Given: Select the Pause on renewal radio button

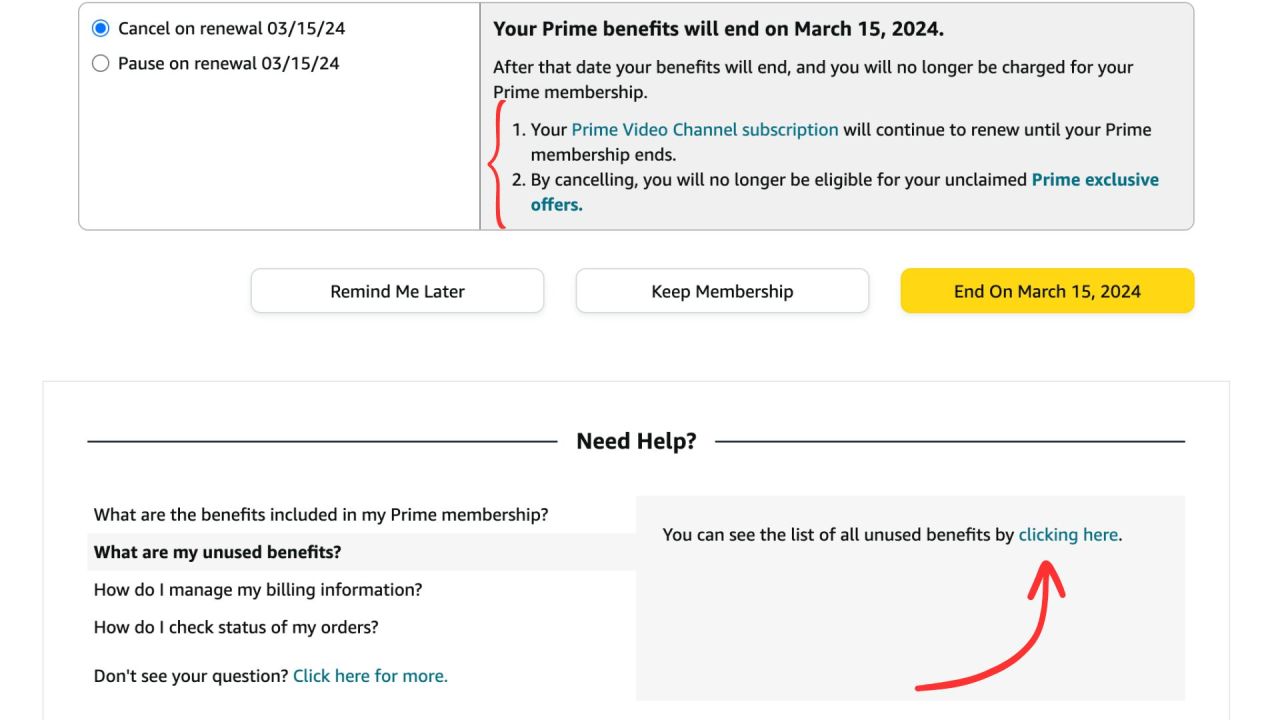Looking at the screenshot, I should pos(100,64).
